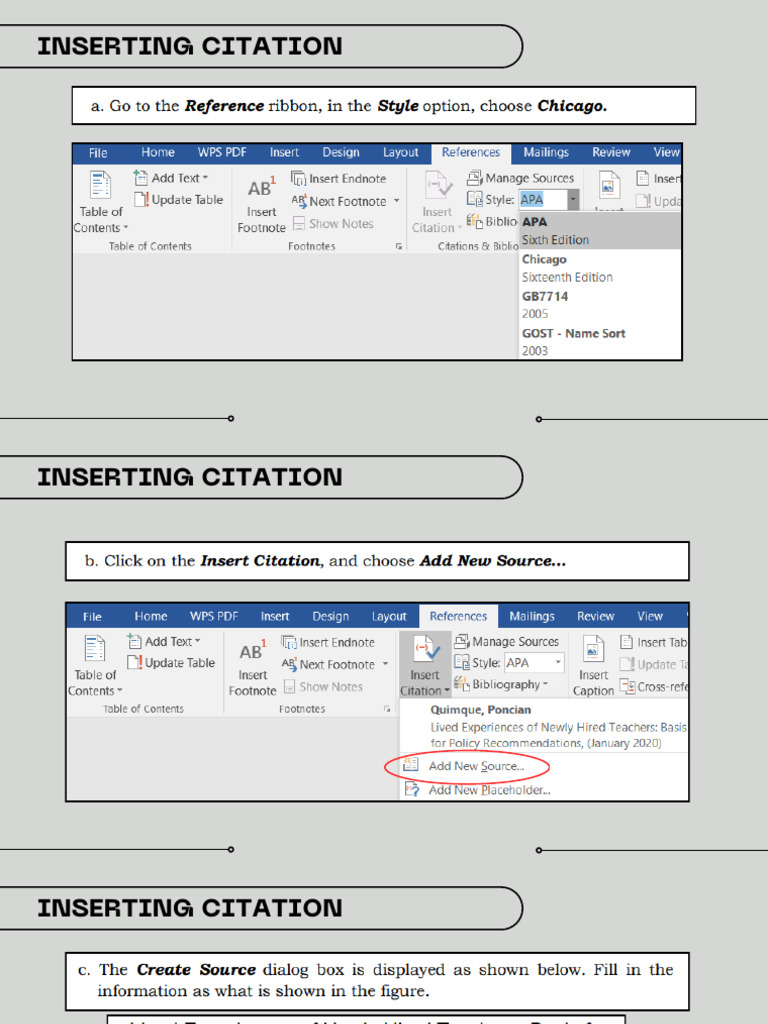The image size is (768, 1024).
Task: Click Manage Sources in step a ribbon
Action: [x=520, y=178]
